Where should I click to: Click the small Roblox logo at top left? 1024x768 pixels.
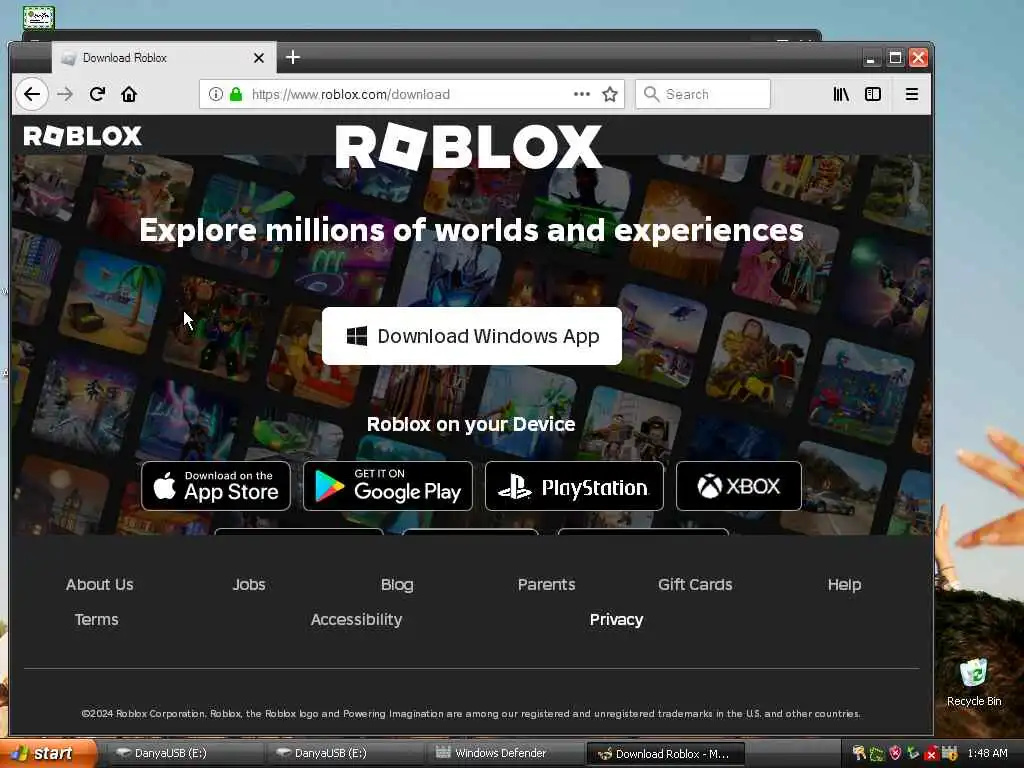[x=82, y=136]
